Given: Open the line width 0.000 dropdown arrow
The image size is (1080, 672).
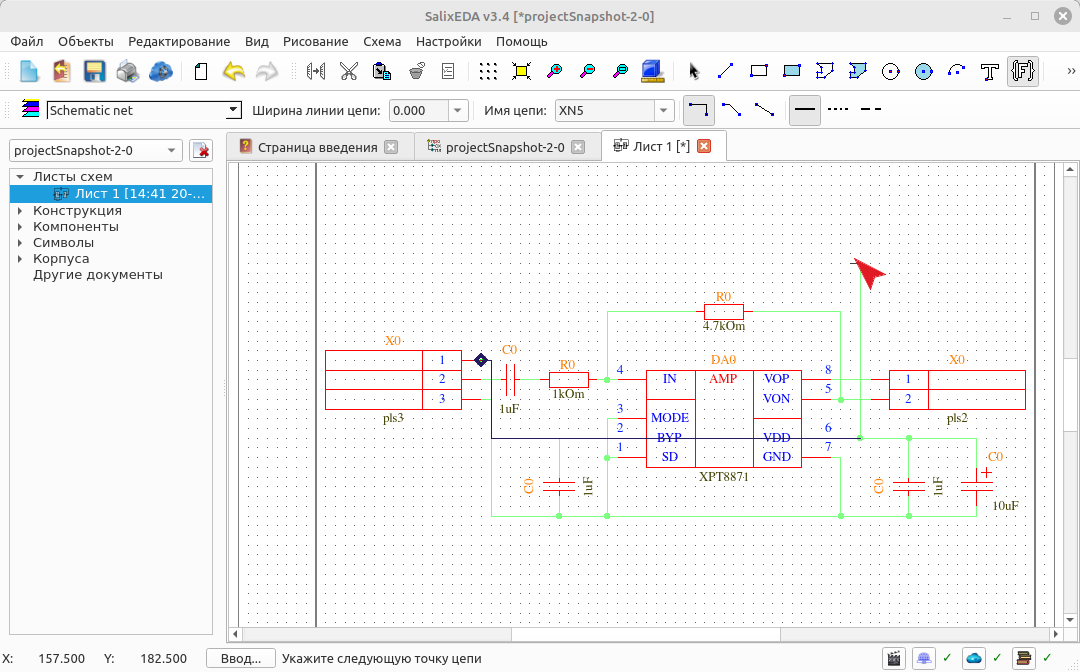Looking at the screenshot, I should 458,110.
